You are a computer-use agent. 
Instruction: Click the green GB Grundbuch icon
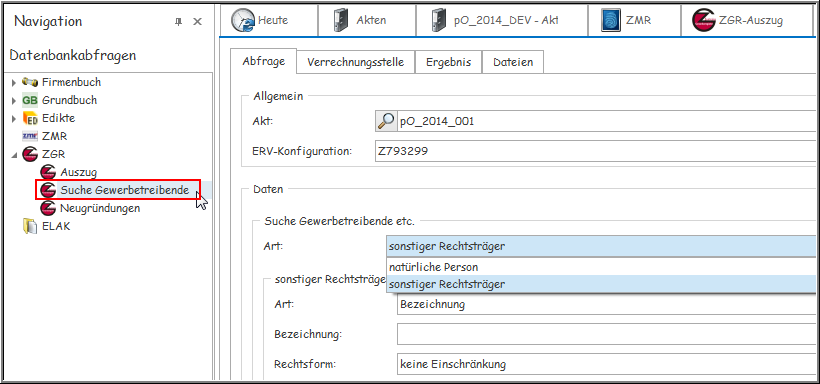coord(30,100)
